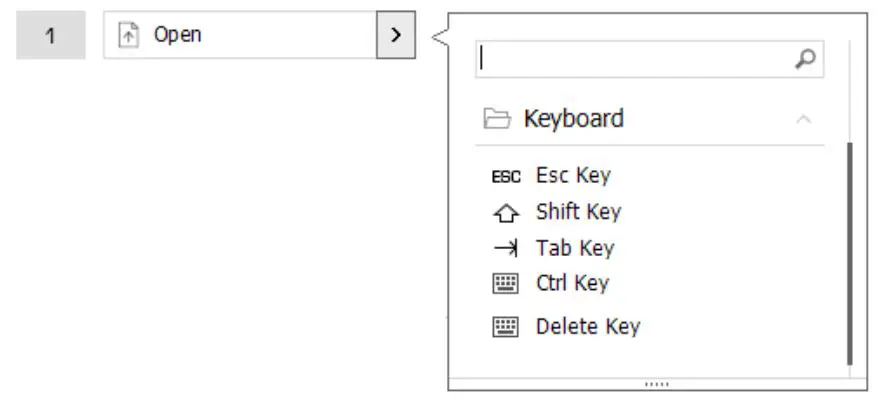Image resolution: width=895 pixels, height=404 pixels.
Task: Click the keyboard icon beside Ctrl Key
Action: pos(506,284)
